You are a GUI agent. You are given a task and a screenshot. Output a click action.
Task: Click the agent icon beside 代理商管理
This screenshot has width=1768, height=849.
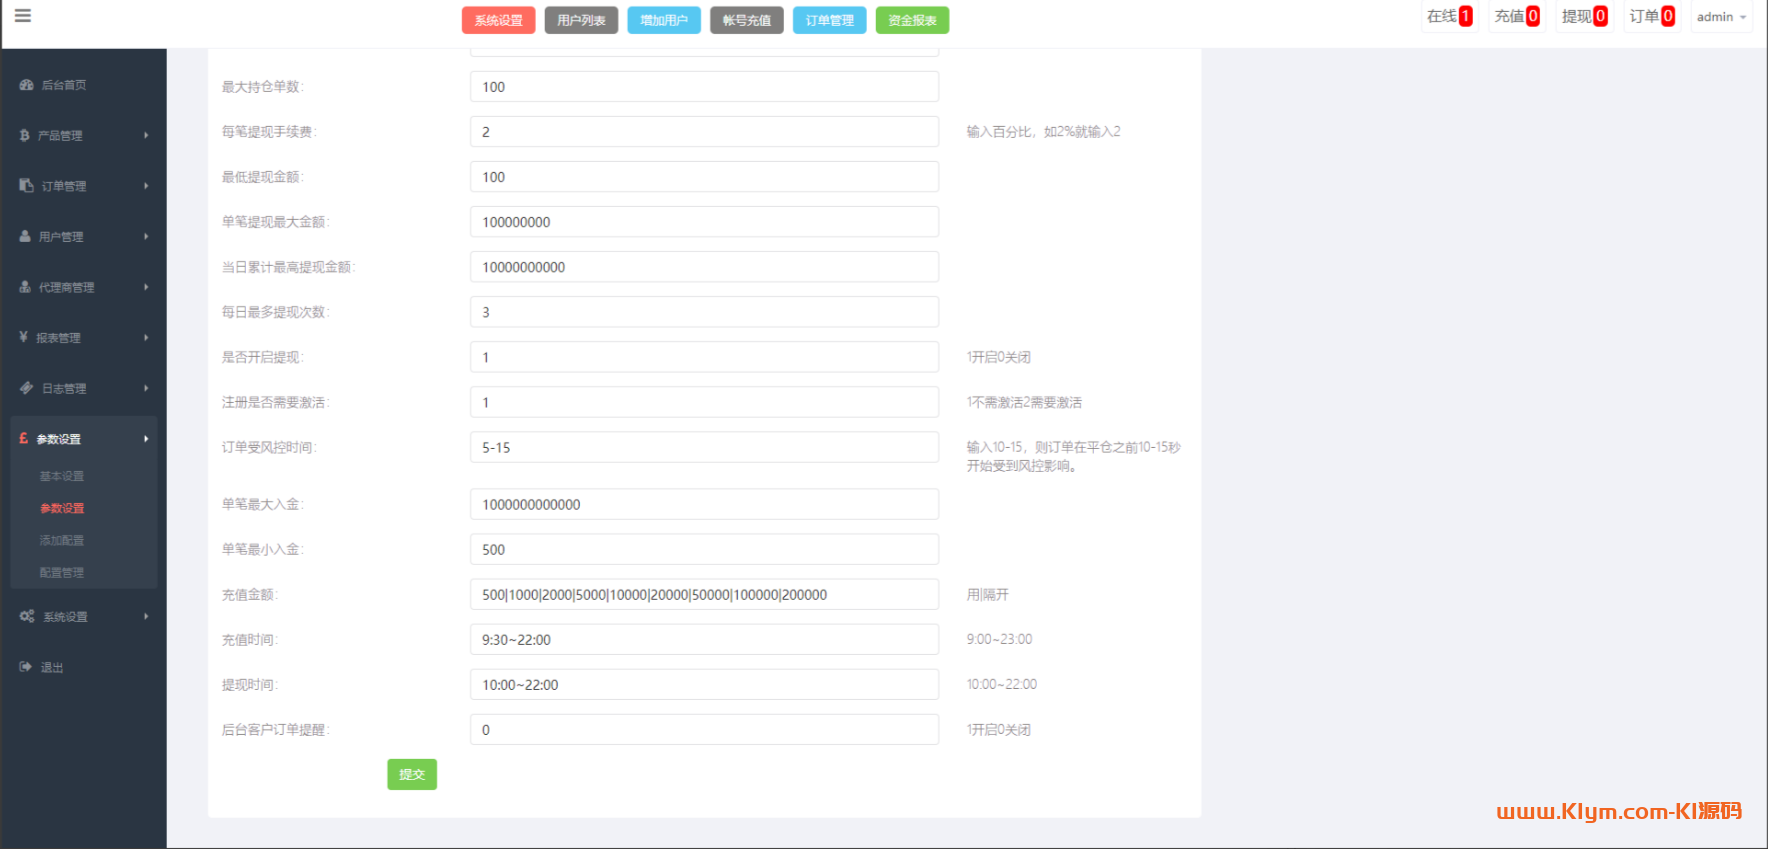26,287
